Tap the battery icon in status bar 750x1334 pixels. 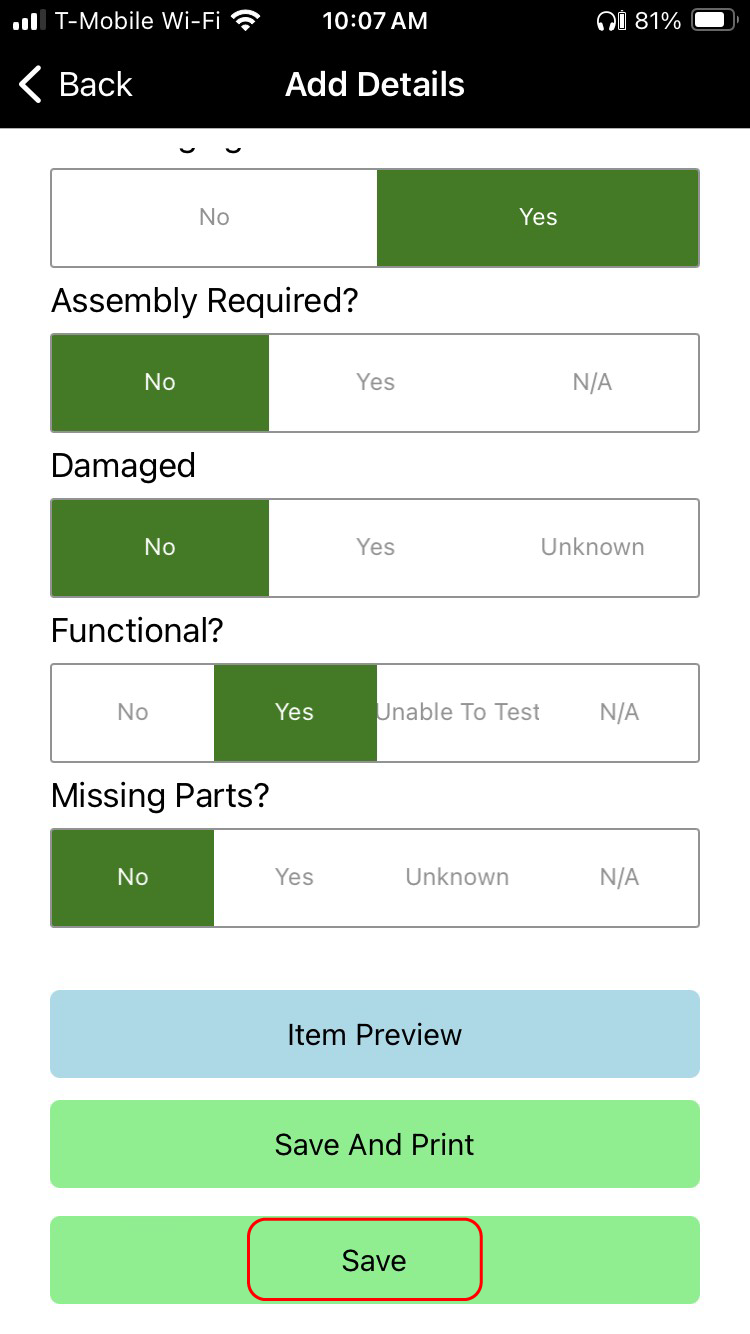pos(714,21)
